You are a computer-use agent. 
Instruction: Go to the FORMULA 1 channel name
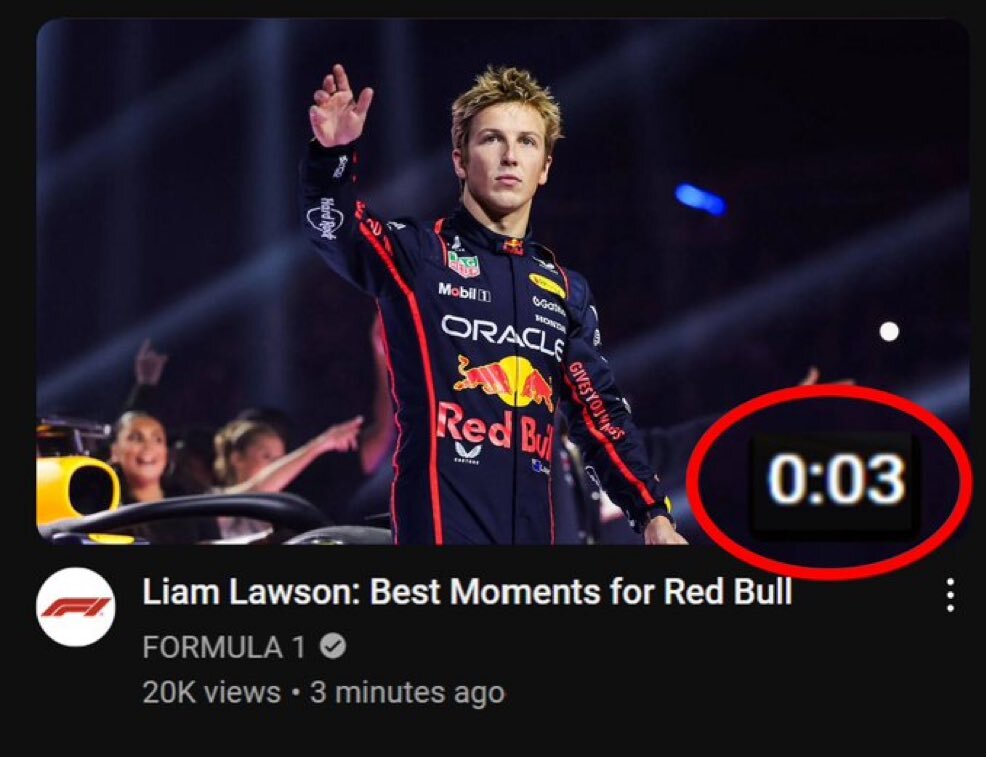(x=224, y=647)
